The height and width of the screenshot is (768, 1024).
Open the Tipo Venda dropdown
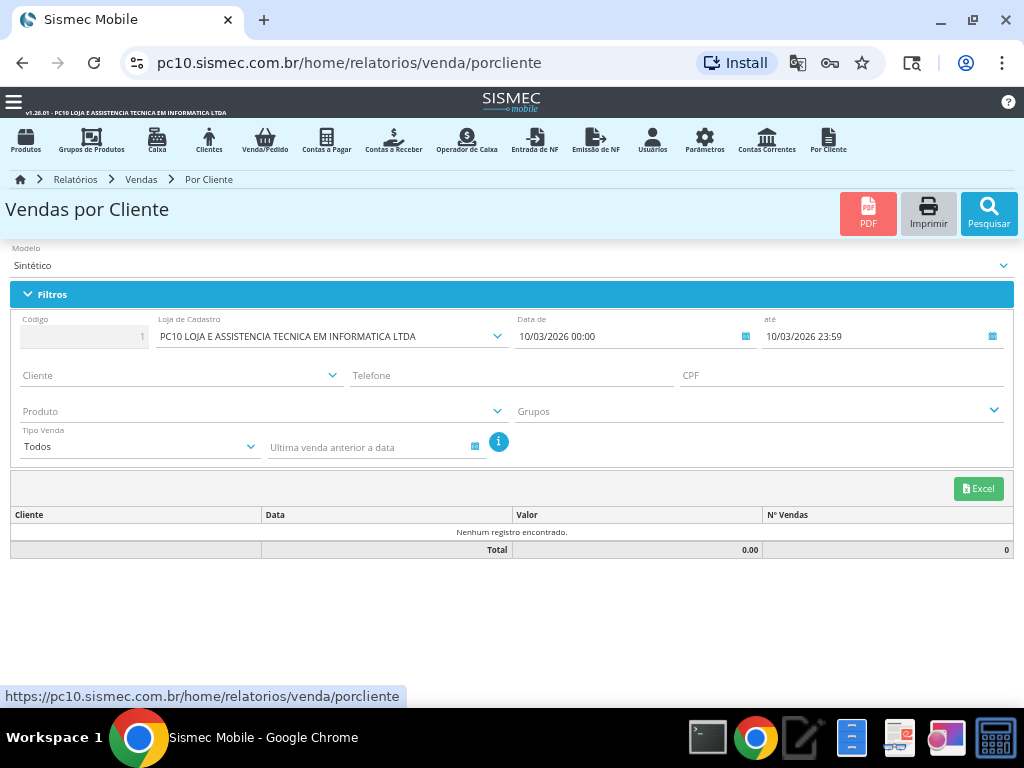(x=250, y=447)
